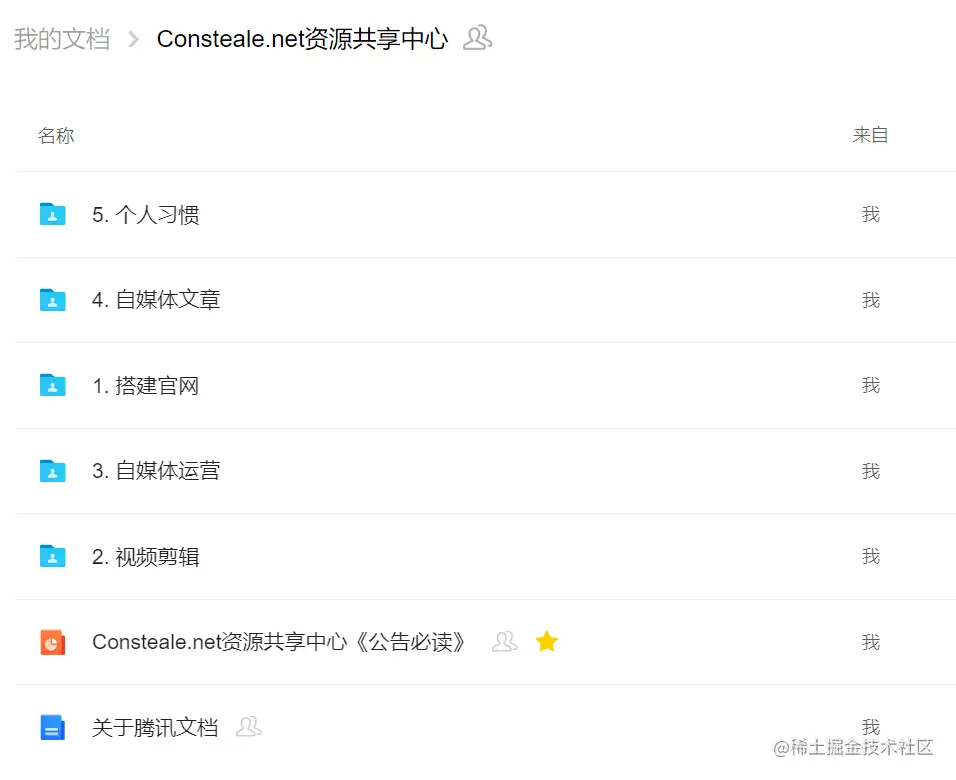This screenshot has height=780, width=956.
Task: Open the 5. 个人习惯 folder
Action: coord(146,214)
